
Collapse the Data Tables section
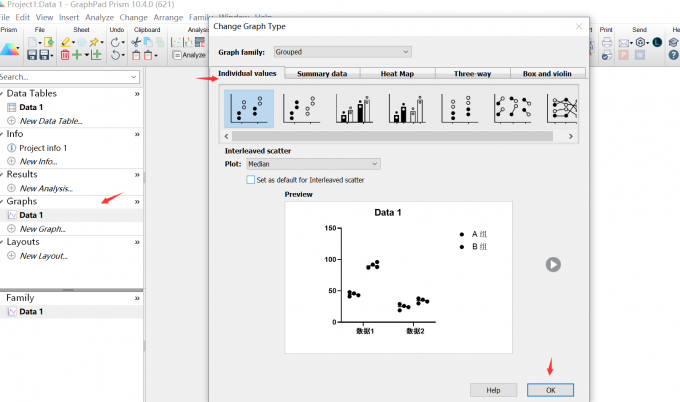[x=137, y=92]
